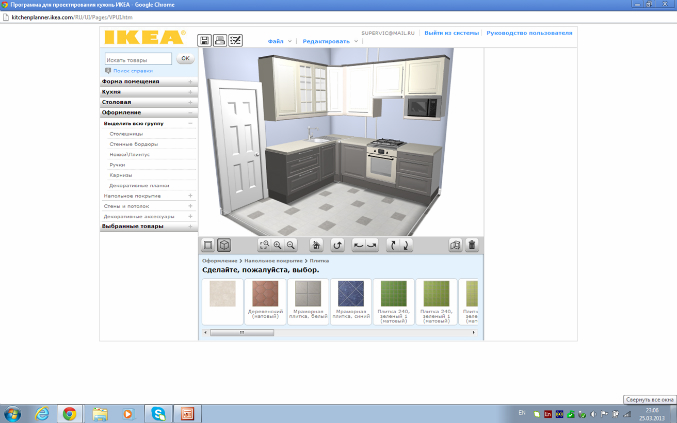
Task: Open Google Chrome from the taskbar
Action: [69, 412]
